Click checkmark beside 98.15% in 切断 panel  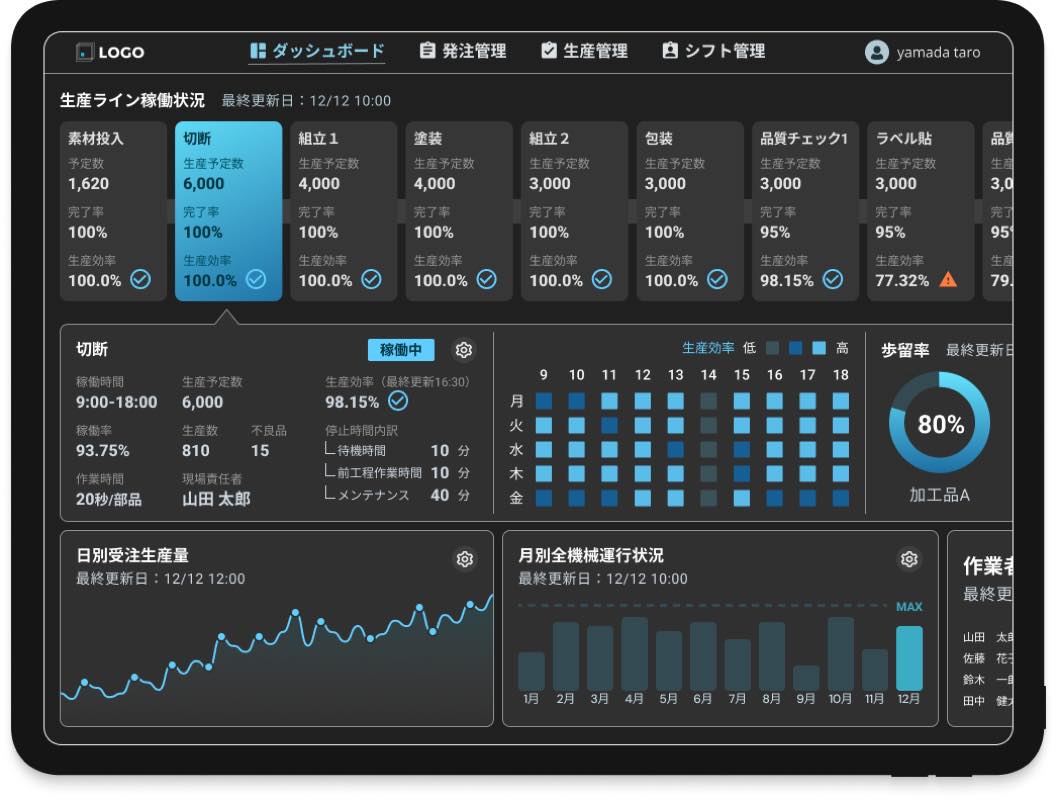click(x=398, y=401)
